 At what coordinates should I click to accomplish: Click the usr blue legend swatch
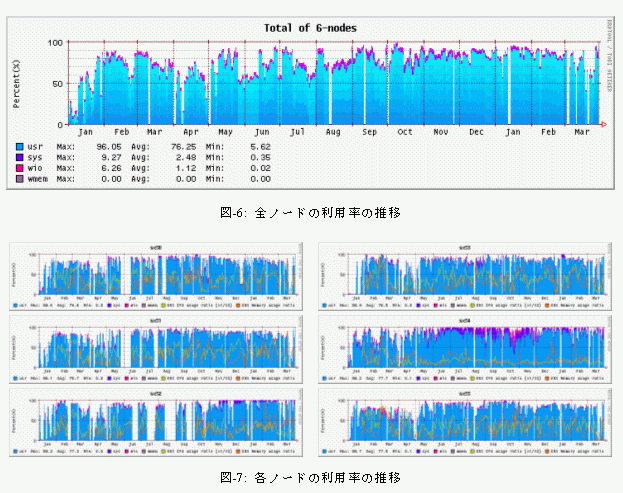(x=20, y=146)
